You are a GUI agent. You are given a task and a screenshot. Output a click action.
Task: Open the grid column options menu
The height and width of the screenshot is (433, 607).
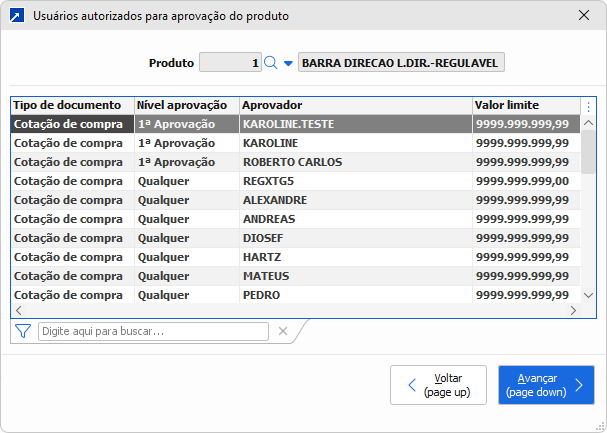pyautogui.click(x=589, y=106)
